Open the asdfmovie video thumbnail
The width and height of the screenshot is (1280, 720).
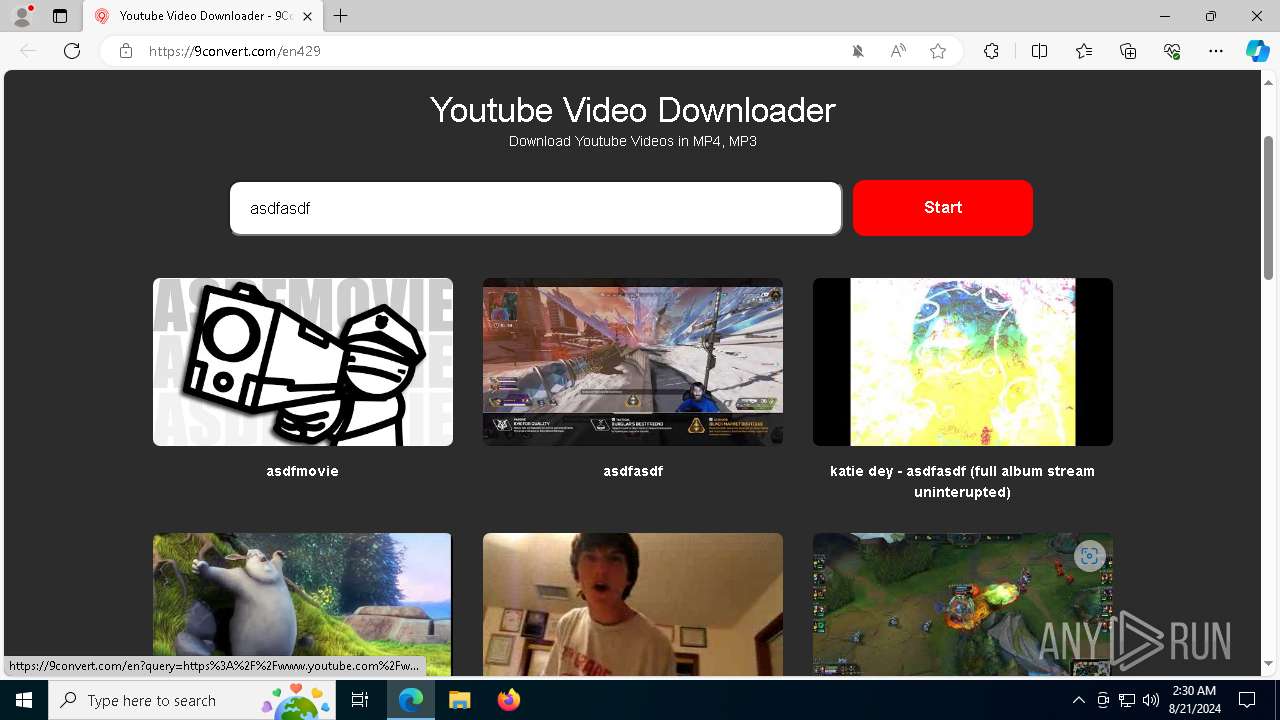pyautogui.click(x=303, y=362)
